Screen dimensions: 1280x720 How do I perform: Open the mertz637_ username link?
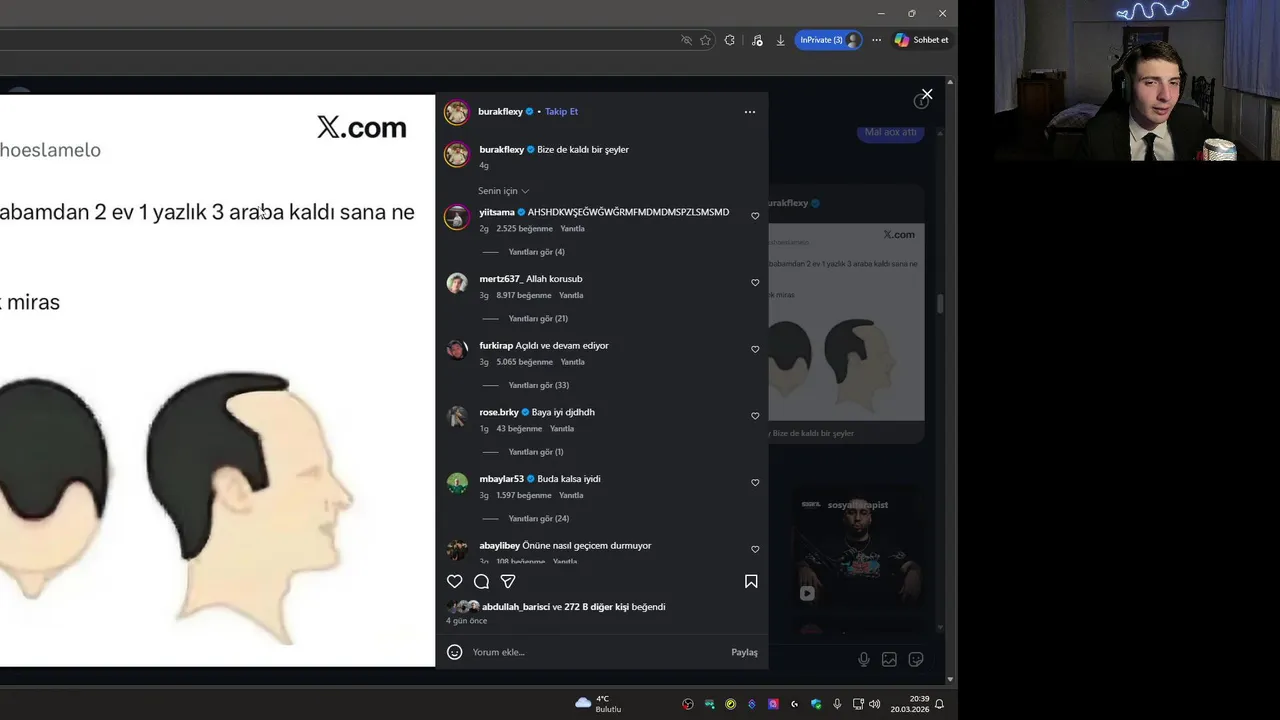pyautogui.click(x=501, y=279)
